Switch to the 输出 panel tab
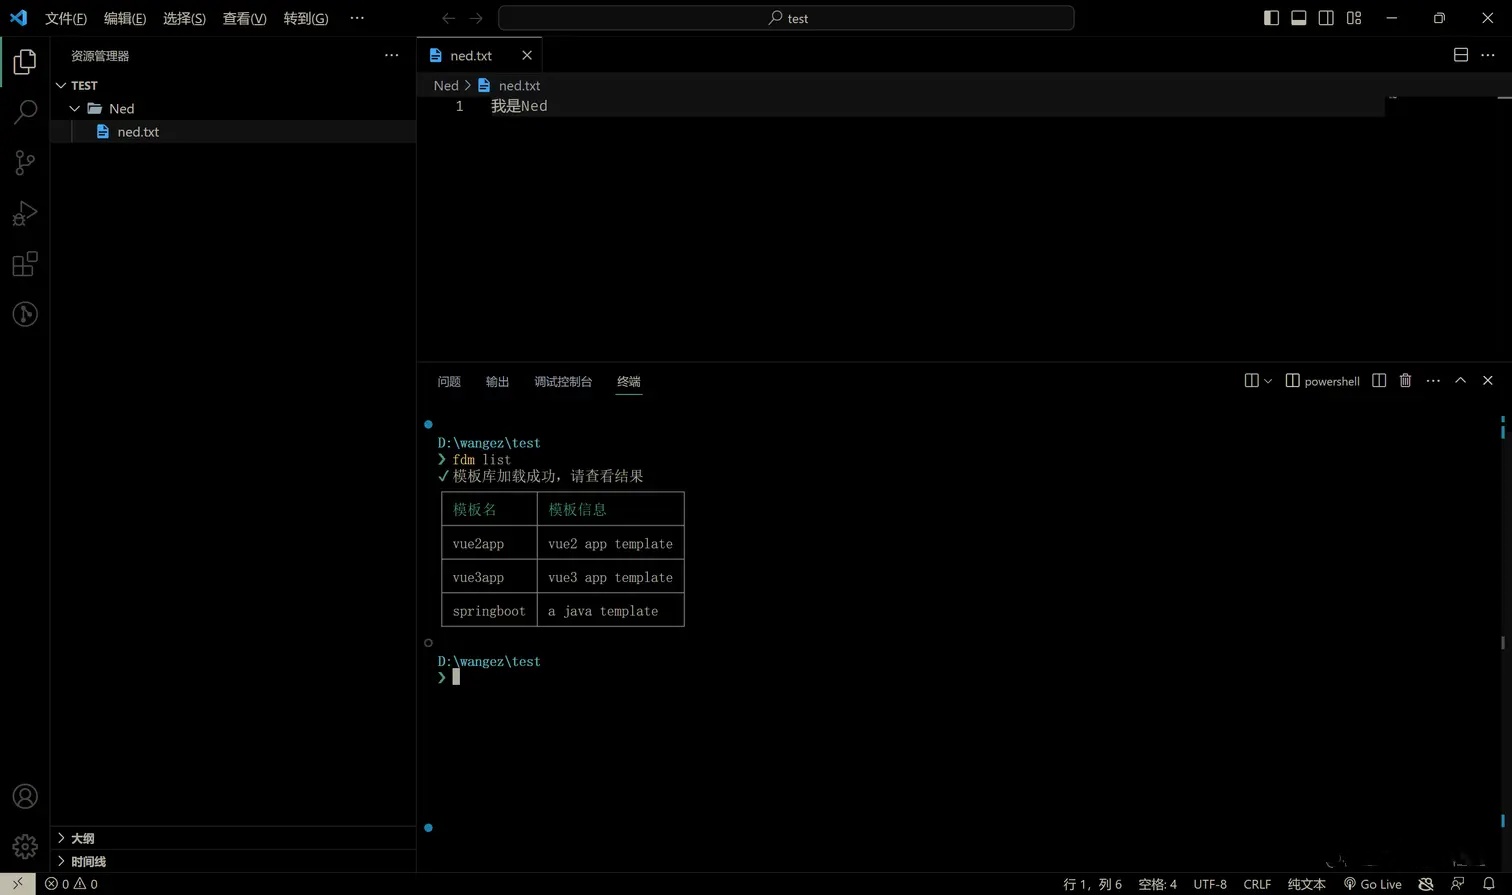This screenshot has height=895, width=1512. pyautogui.click(x=497, y=381)
